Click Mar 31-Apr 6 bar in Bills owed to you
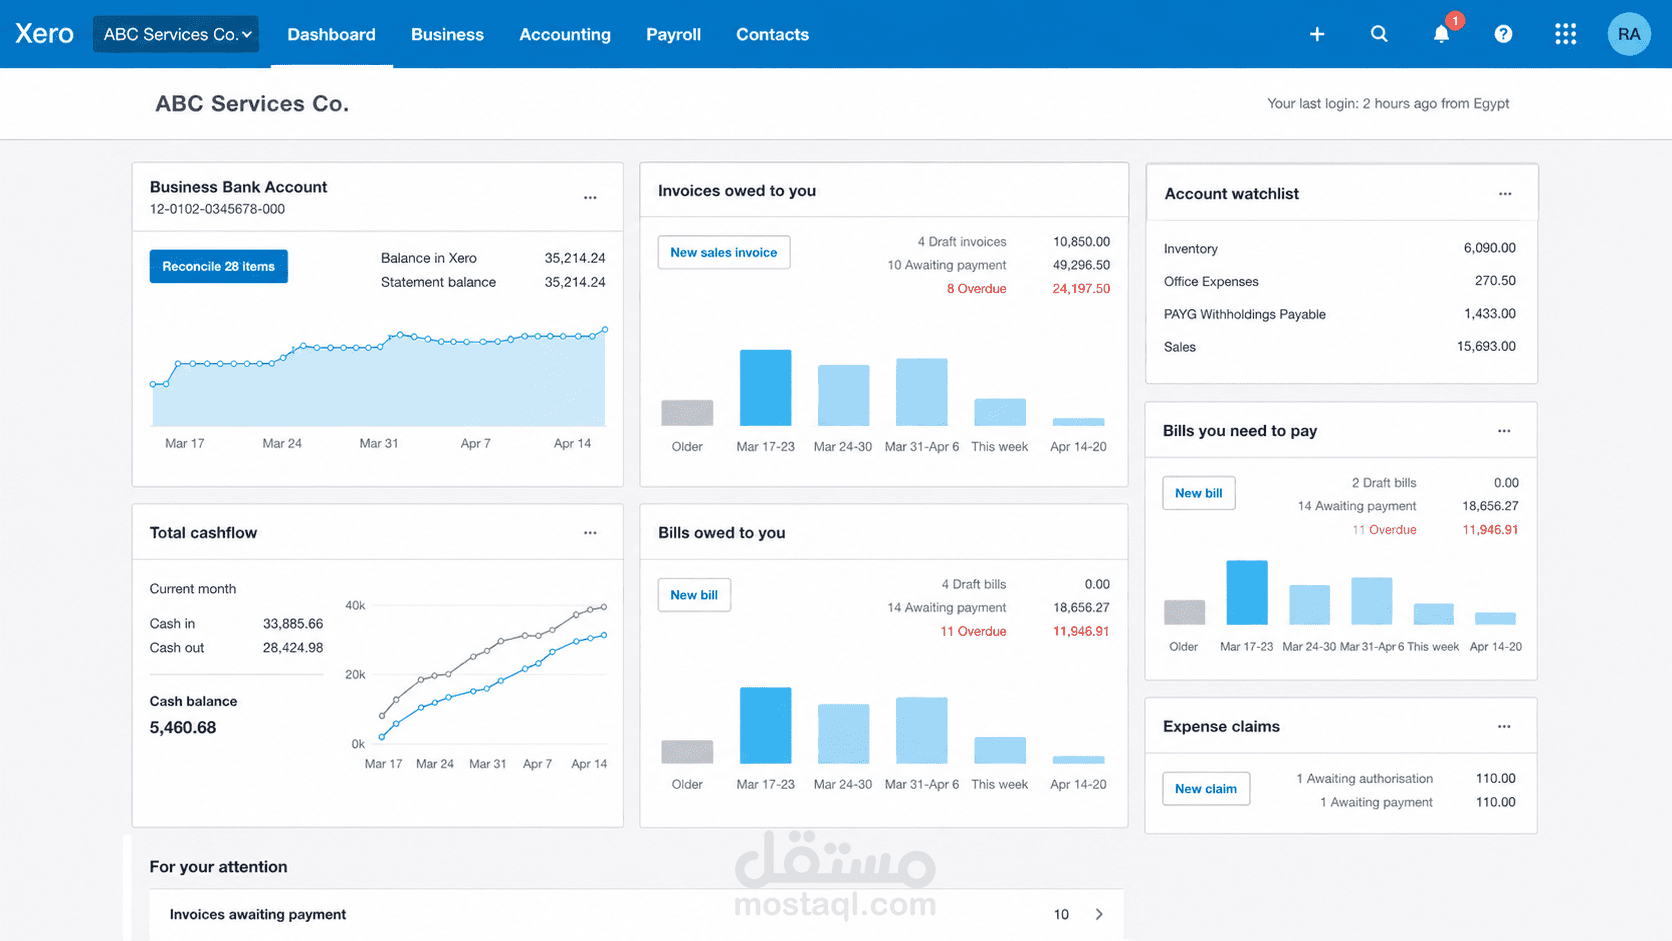 pyautogui.click(x=921, y=731)
